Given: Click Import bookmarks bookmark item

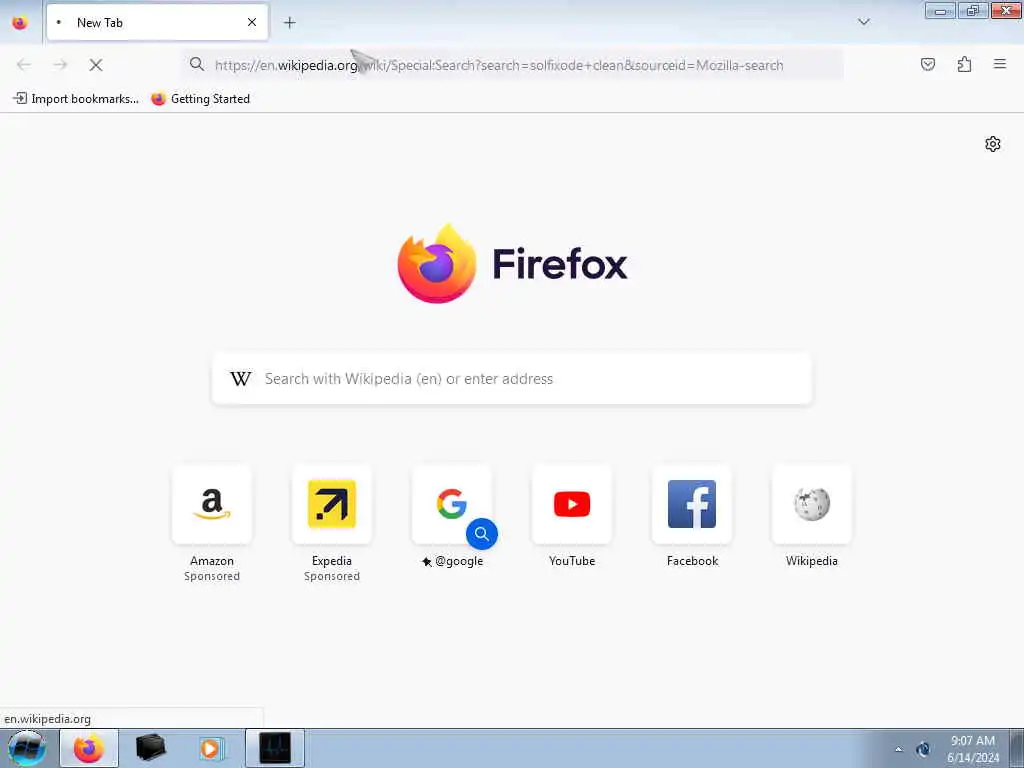Looking at the screenshot, I should (76, 99).
